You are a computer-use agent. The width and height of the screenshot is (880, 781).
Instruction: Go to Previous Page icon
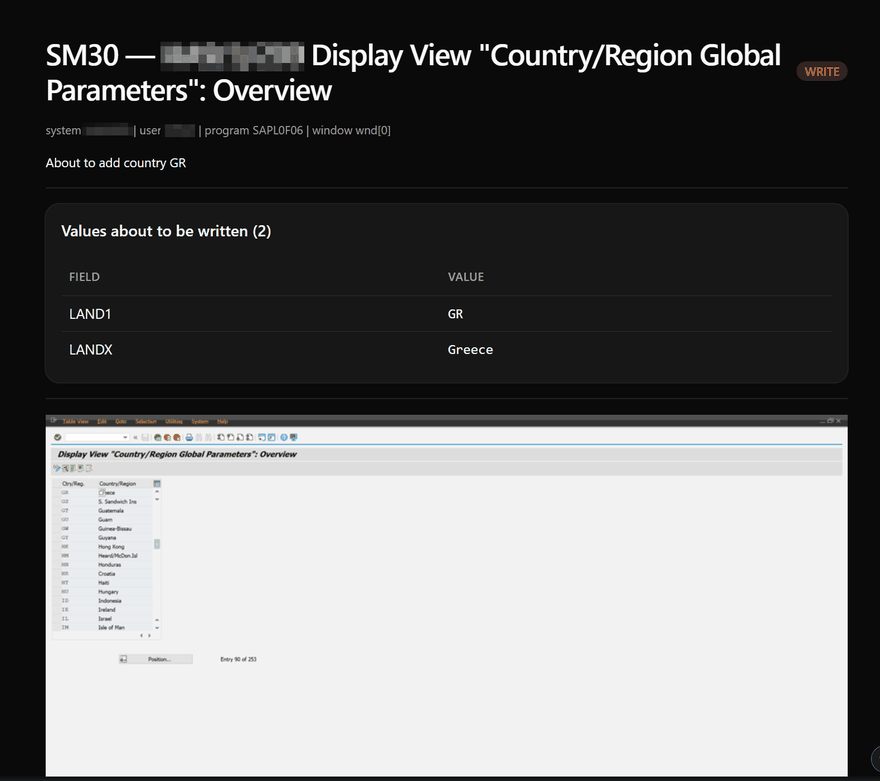pos(230,437)
